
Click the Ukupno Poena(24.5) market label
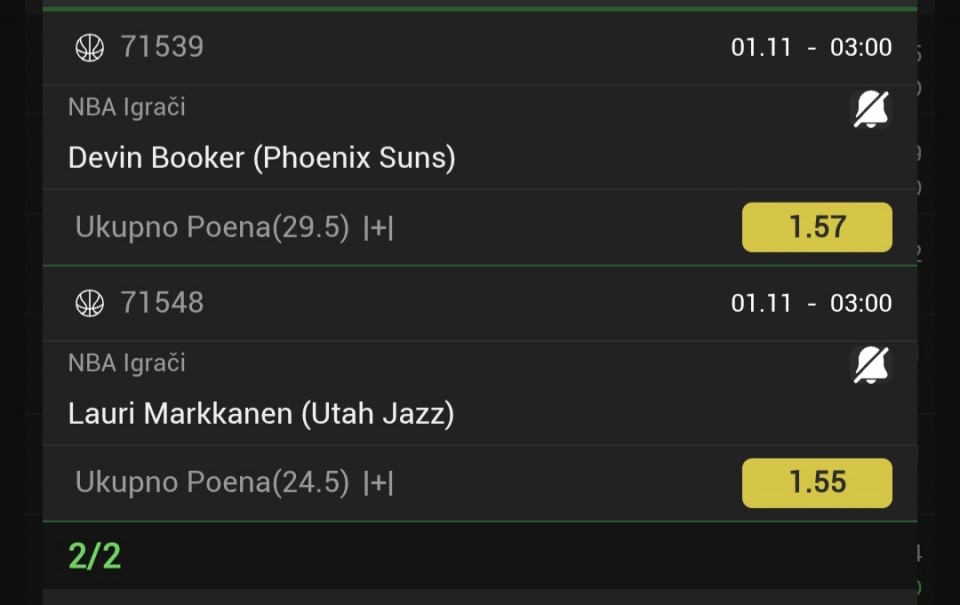tap(212, 484)
